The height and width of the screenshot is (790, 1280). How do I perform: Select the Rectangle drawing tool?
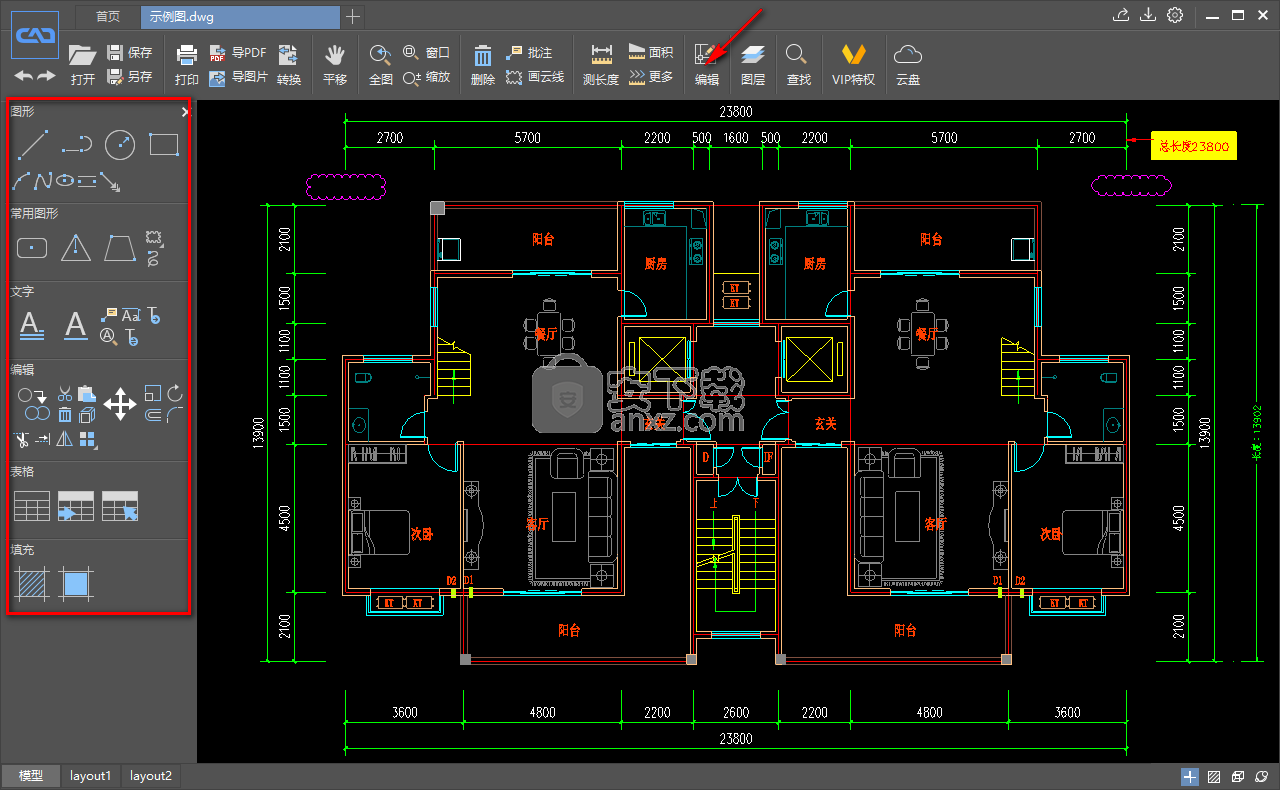[x=164, y=145]
